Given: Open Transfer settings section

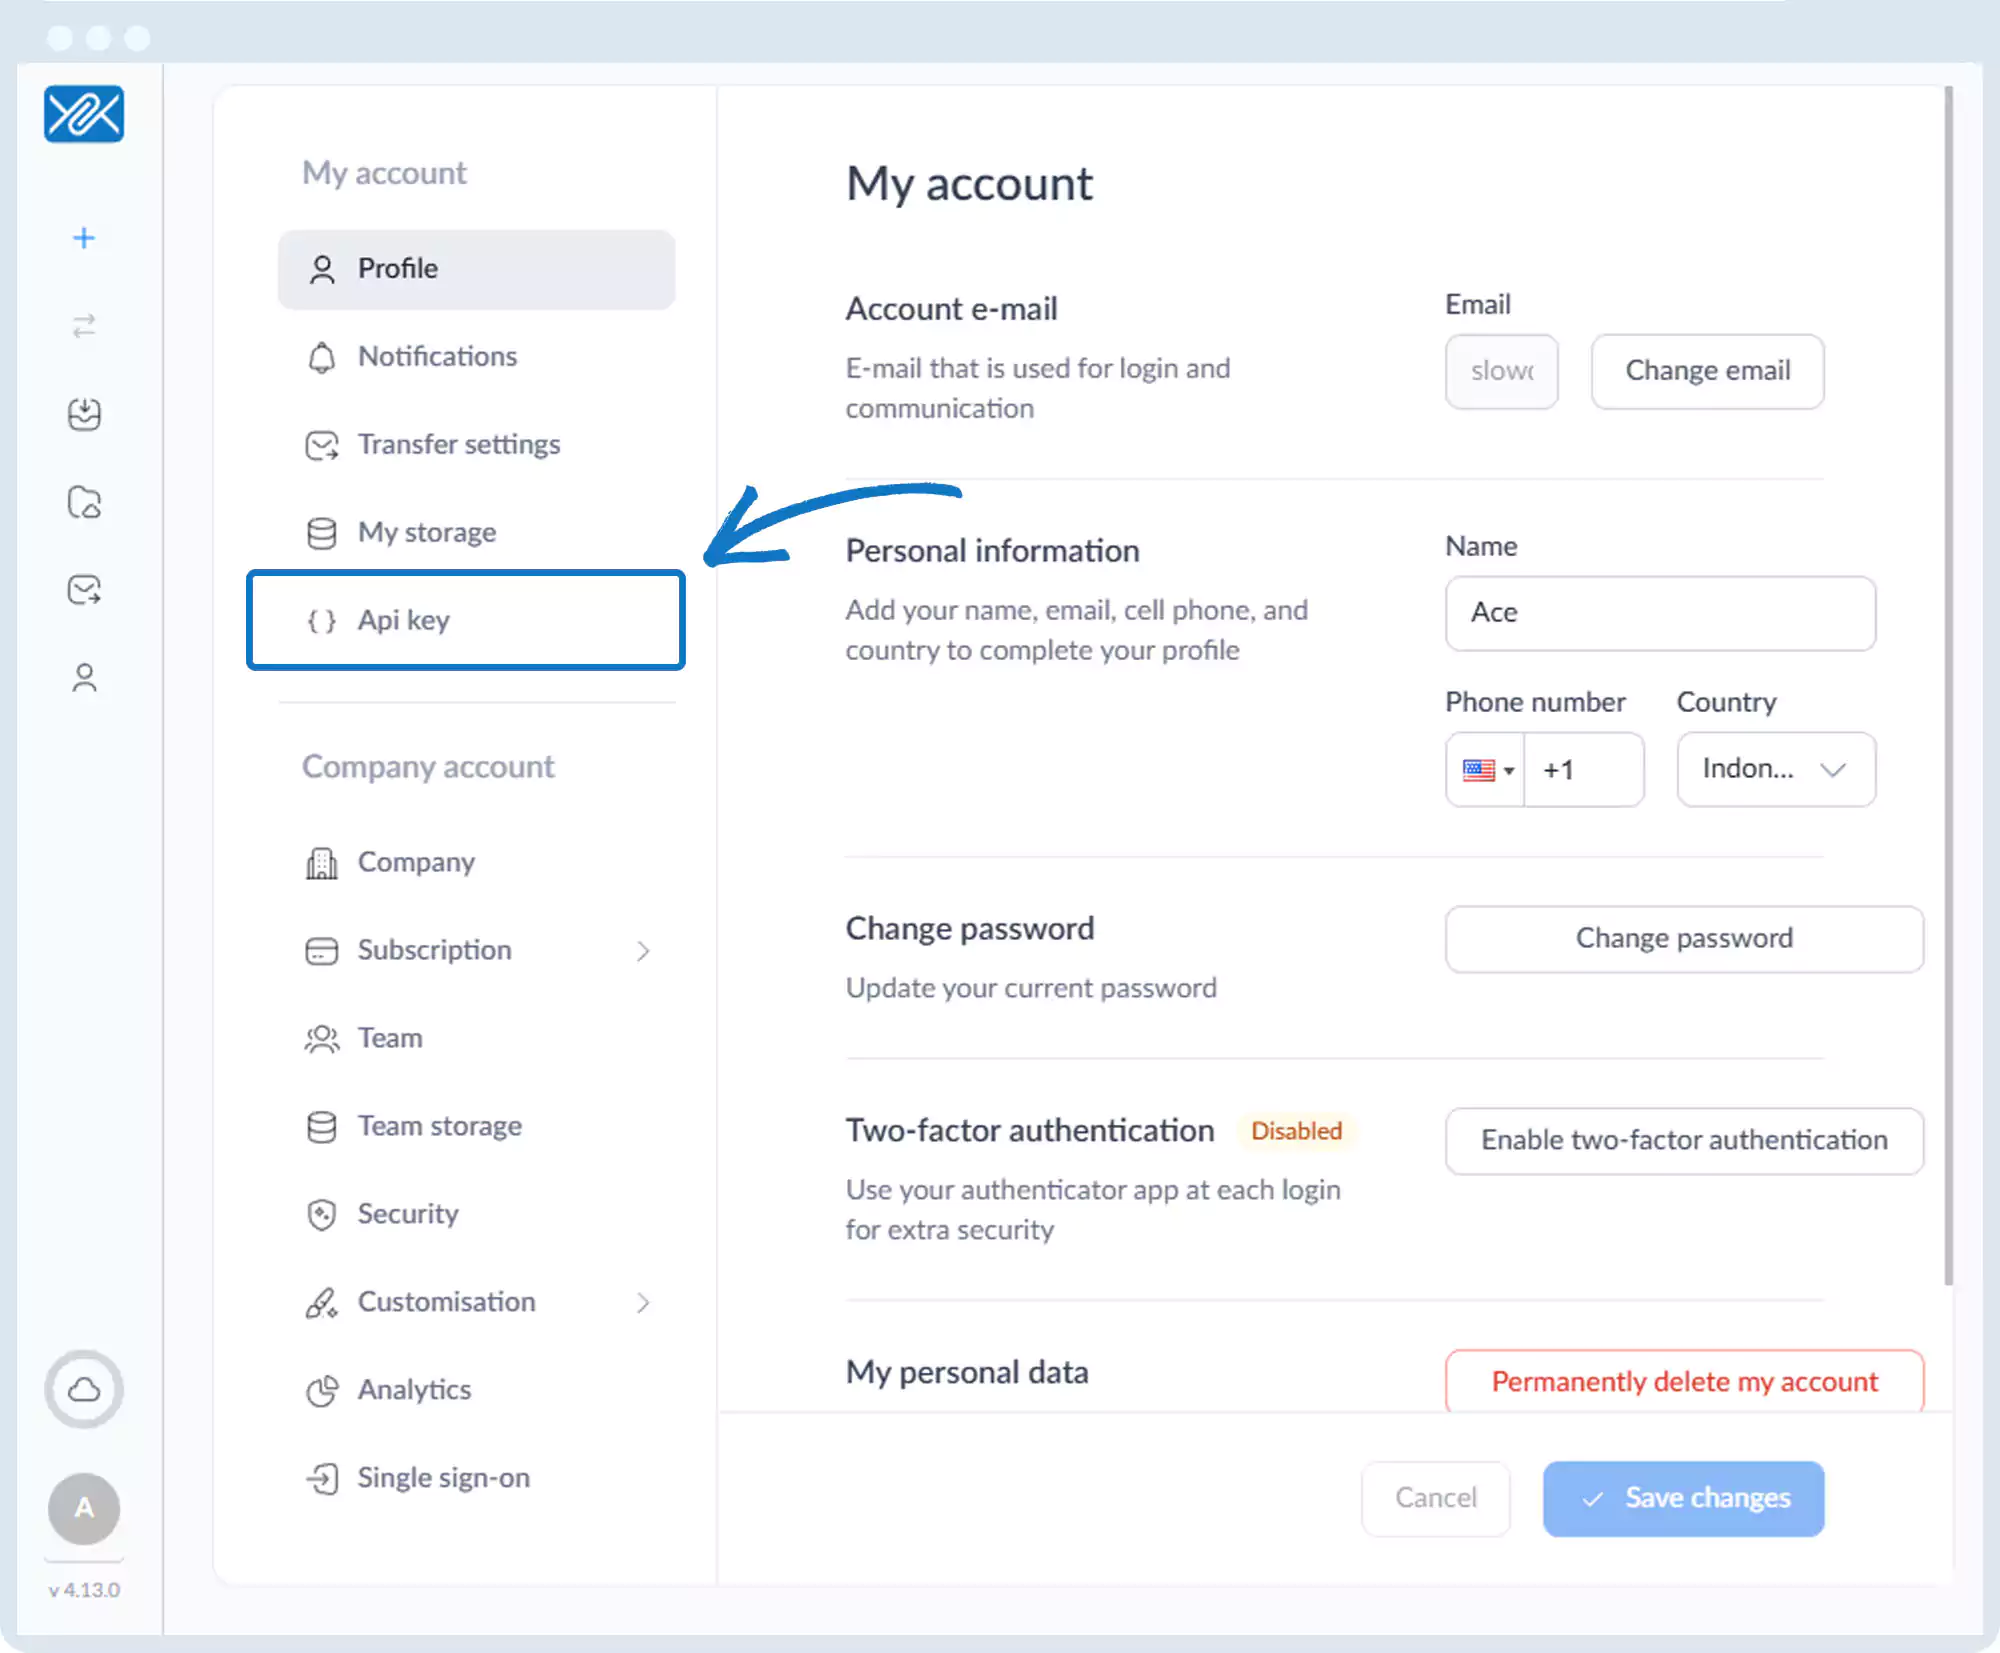Looking at the screenshot, I should point(459,444).
